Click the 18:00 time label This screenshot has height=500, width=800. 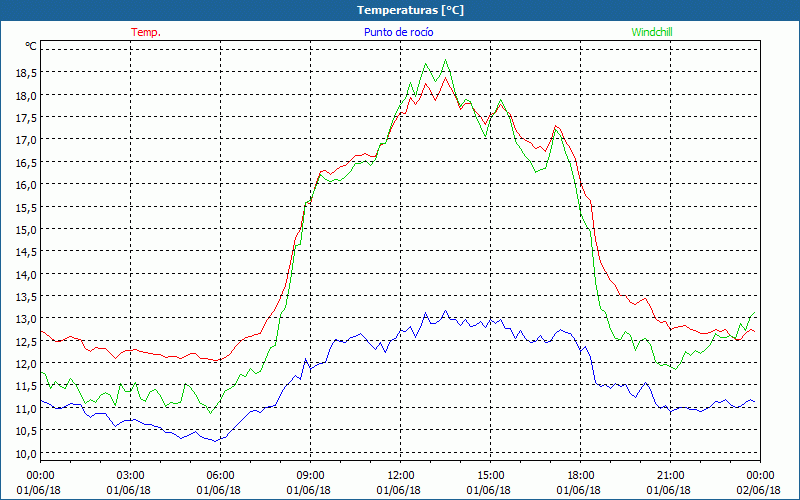(581, 476)
